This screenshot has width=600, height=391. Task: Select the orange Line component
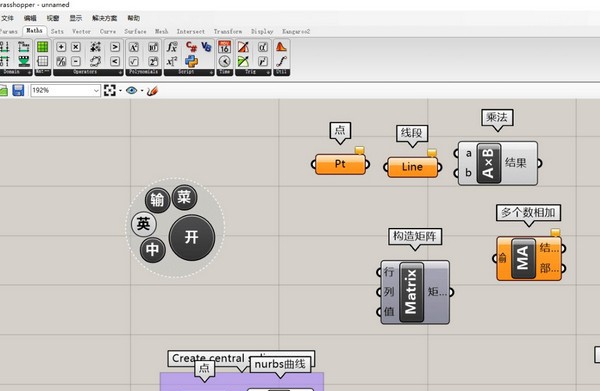coord(412,167)
